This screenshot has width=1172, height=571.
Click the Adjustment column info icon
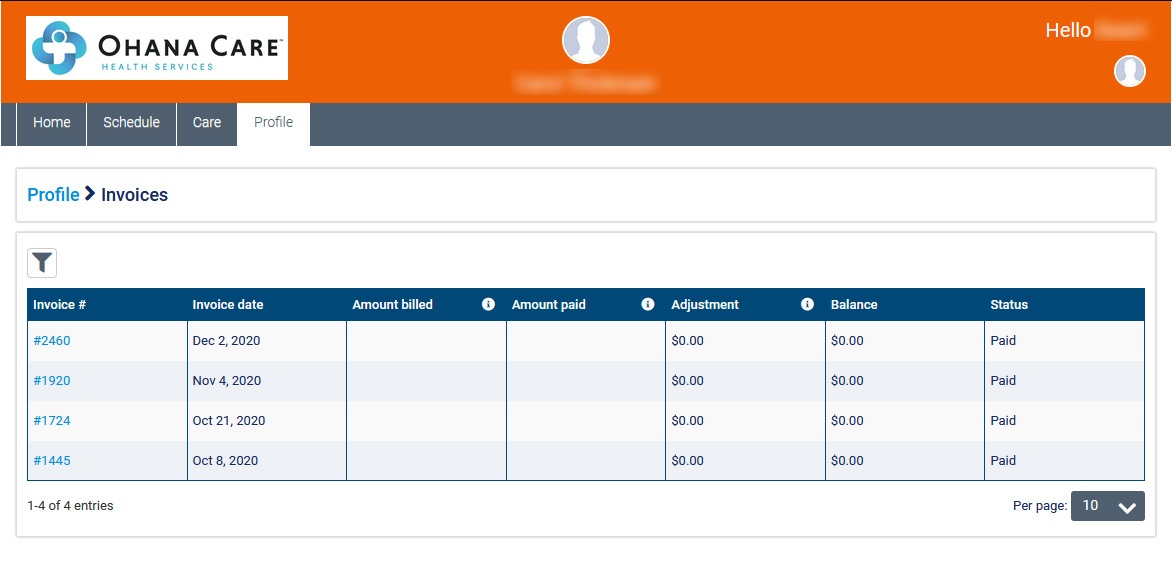807,304
